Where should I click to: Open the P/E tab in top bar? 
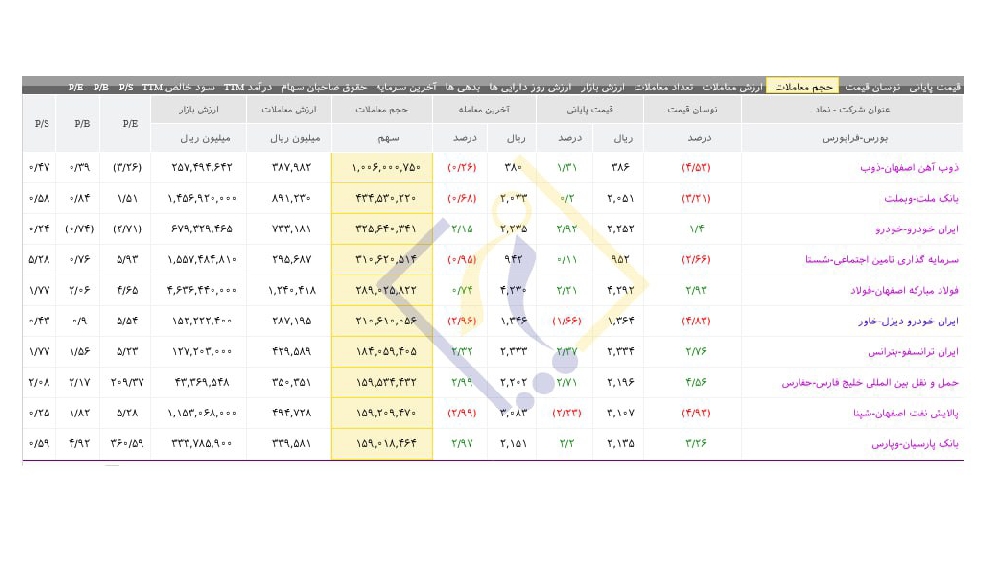coord(76,87)
